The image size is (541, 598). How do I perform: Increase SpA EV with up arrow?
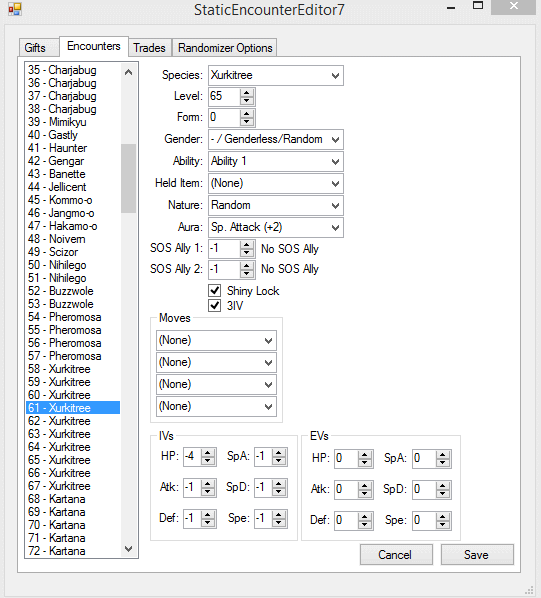pyautogui.click(x=443, y=455)
